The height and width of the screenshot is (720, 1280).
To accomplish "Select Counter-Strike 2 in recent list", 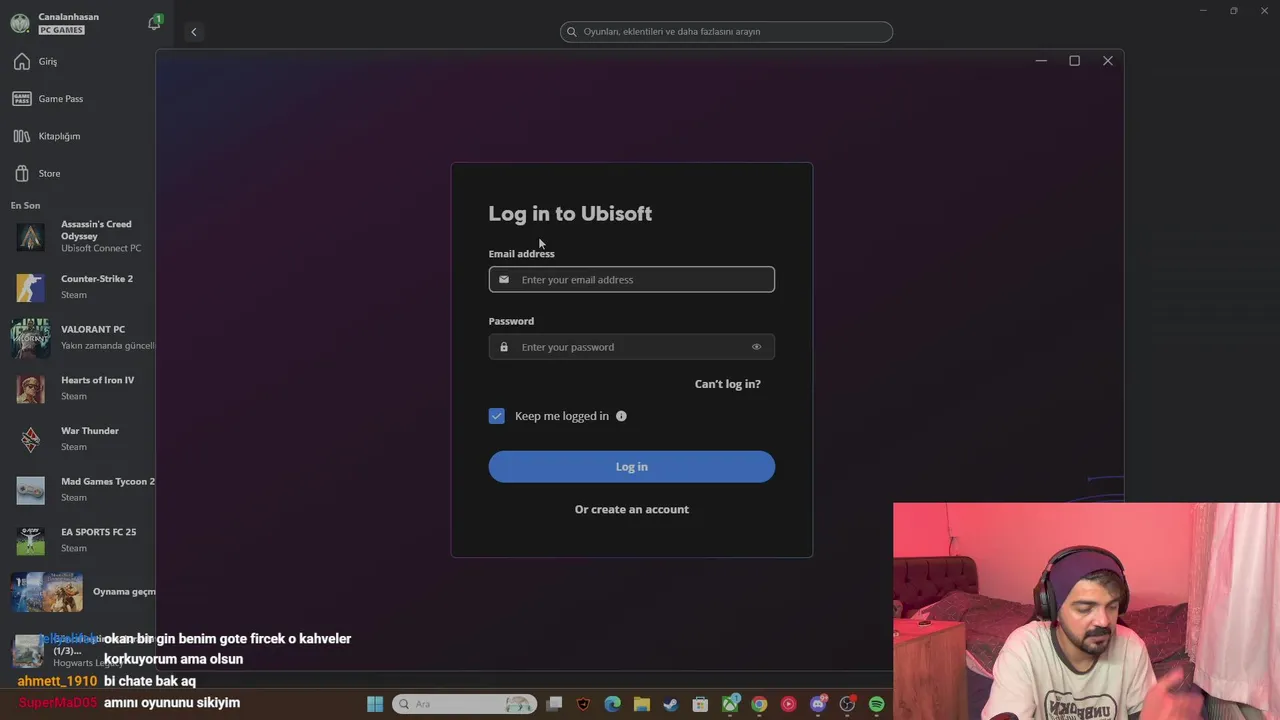I will (x=80, y=287).
